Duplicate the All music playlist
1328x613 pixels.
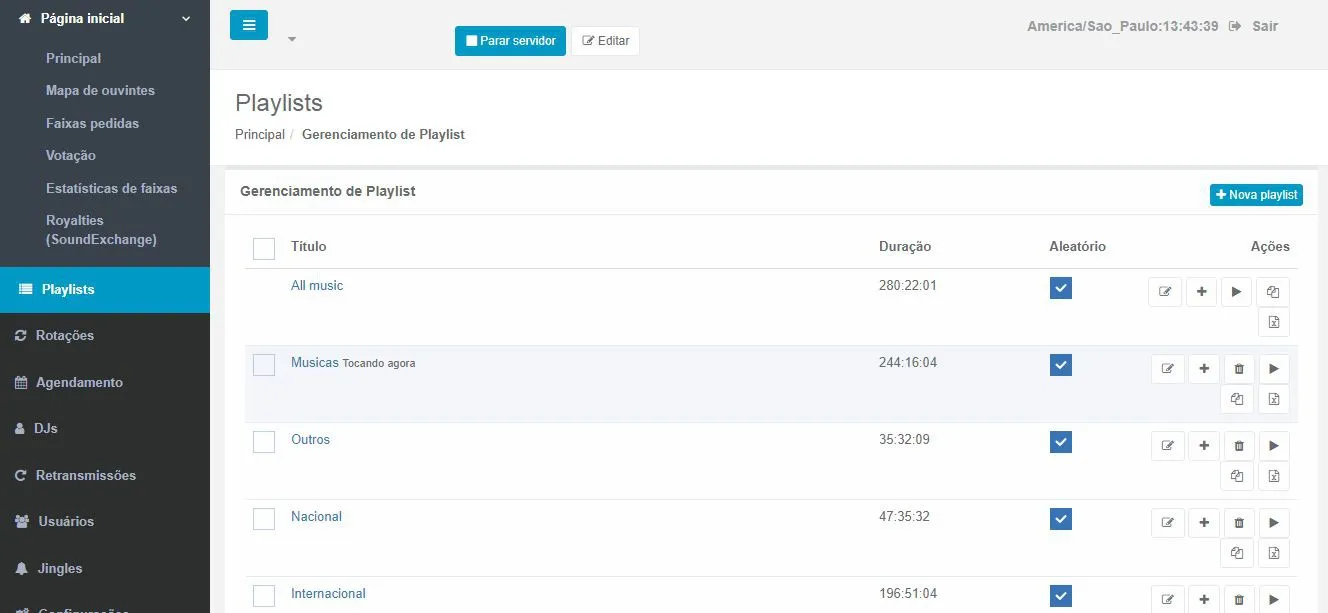click(1273, 291)
